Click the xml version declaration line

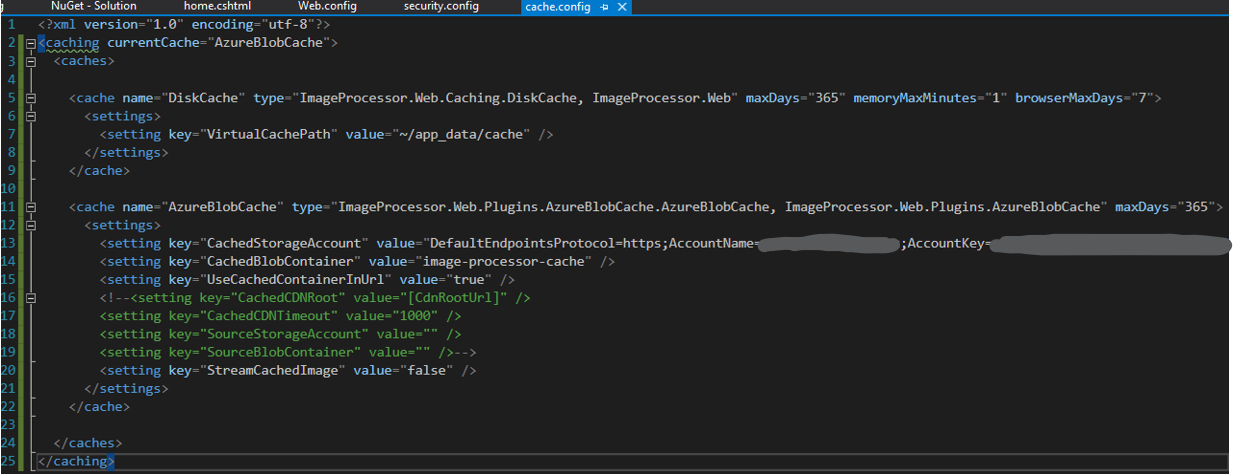click(184, 24)
